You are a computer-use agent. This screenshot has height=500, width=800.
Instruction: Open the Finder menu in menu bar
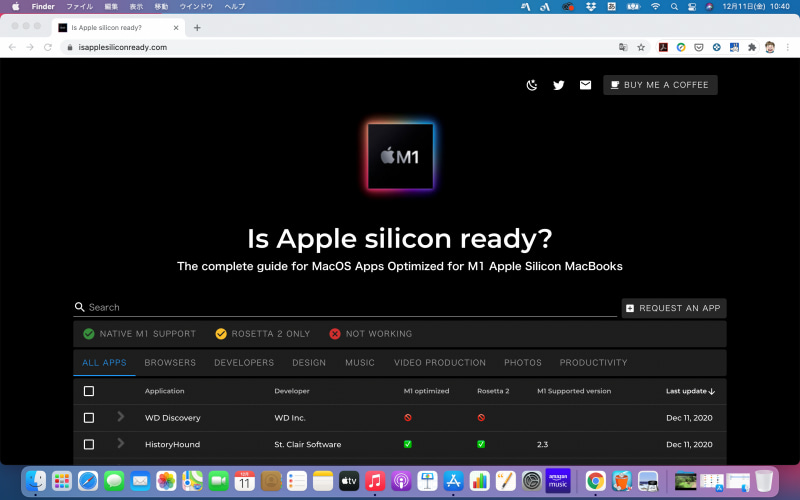click(43, 7)
